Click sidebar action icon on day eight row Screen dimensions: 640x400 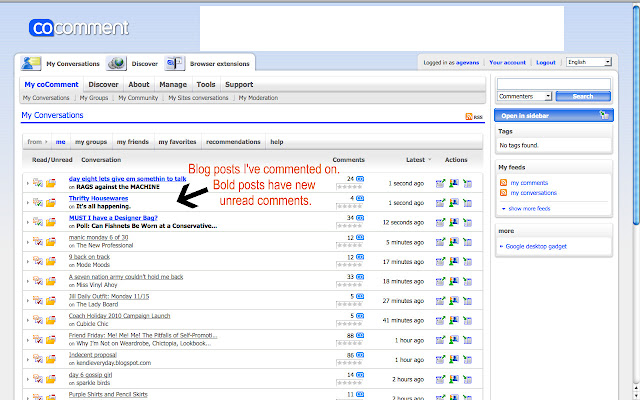[468, 184]
